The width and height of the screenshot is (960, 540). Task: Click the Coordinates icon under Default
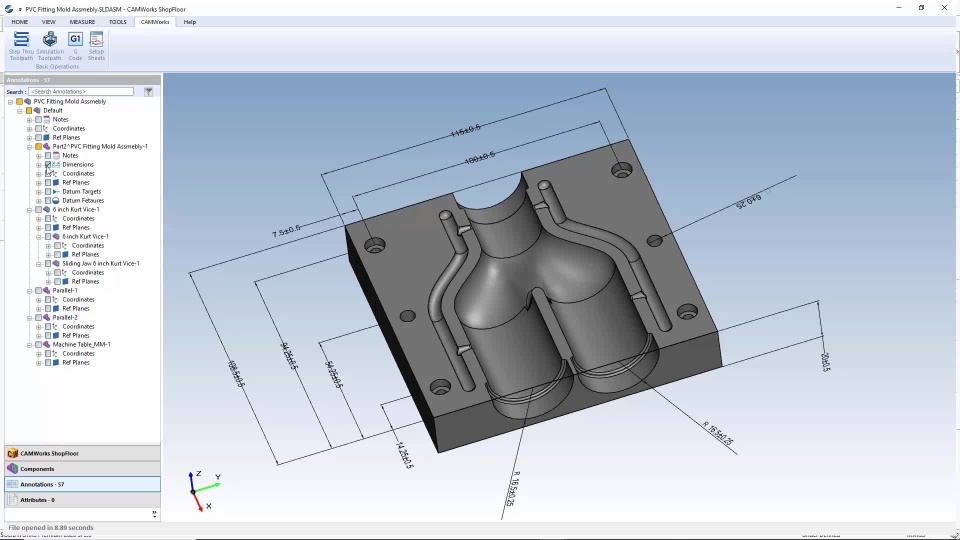pos(47,129)
